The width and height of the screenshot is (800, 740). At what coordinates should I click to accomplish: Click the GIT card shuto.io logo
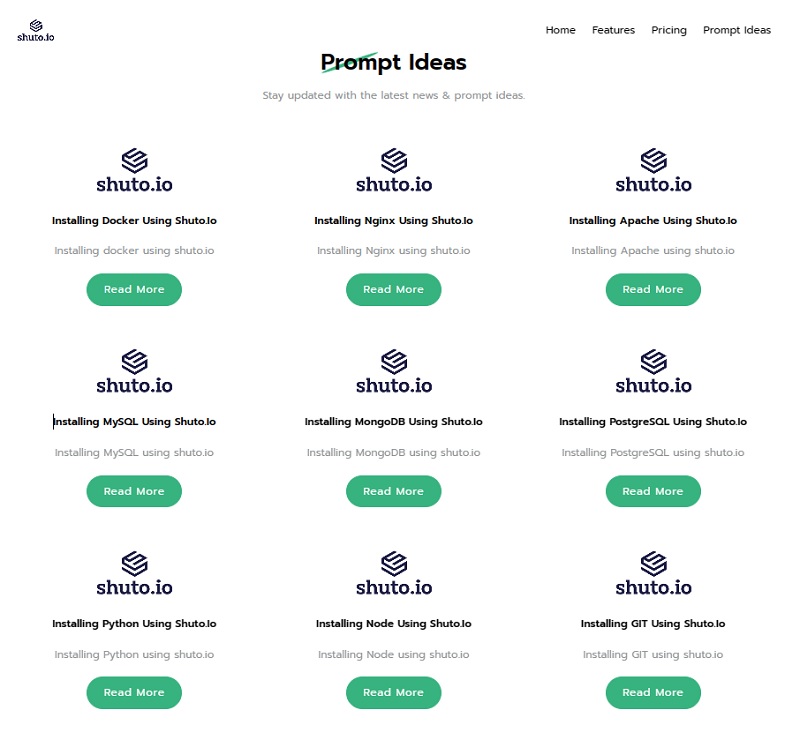pyautogui.click(x=653, y=574)
